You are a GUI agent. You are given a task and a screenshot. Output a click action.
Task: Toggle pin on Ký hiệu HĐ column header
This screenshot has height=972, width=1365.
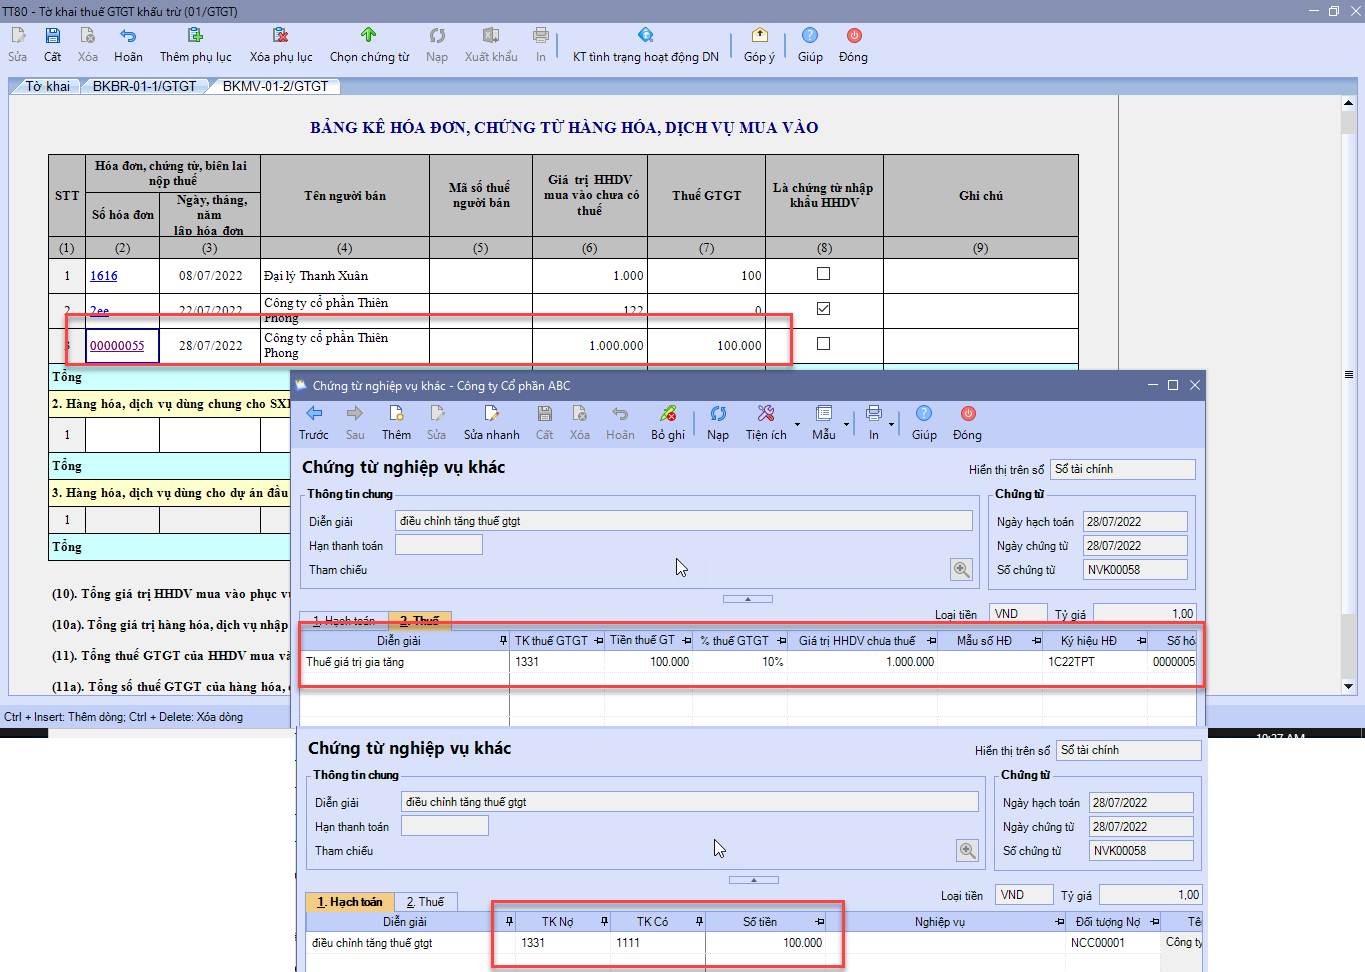tap(1141, 641)
